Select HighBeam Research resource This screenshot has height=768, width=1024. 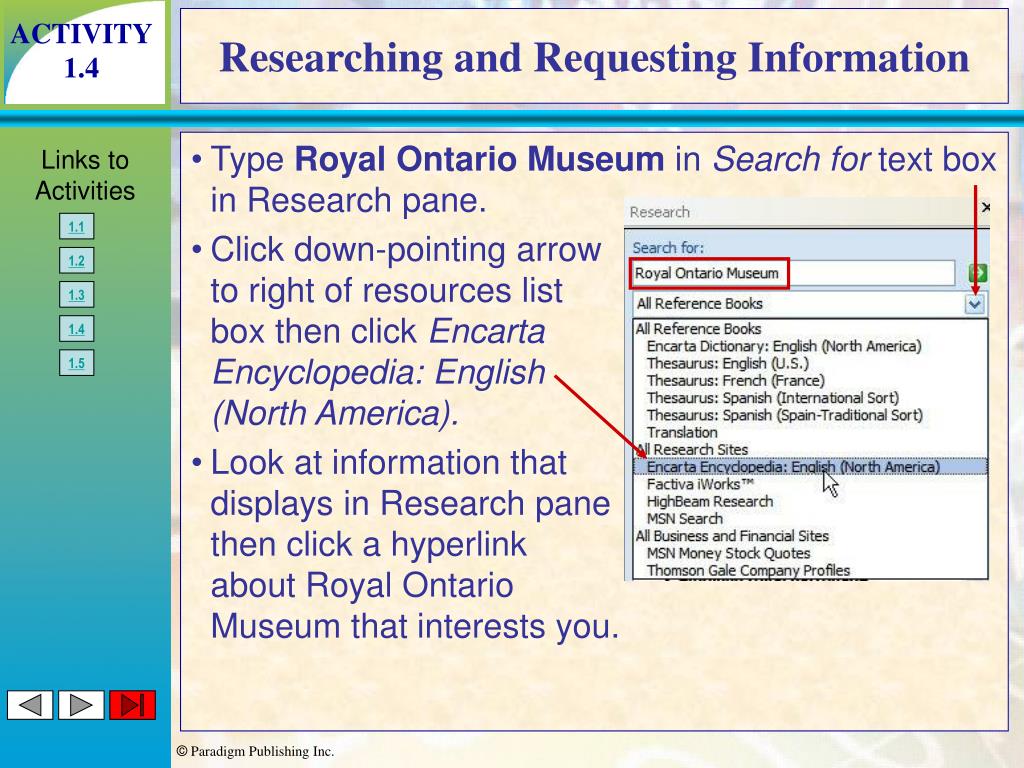(710, 501)
